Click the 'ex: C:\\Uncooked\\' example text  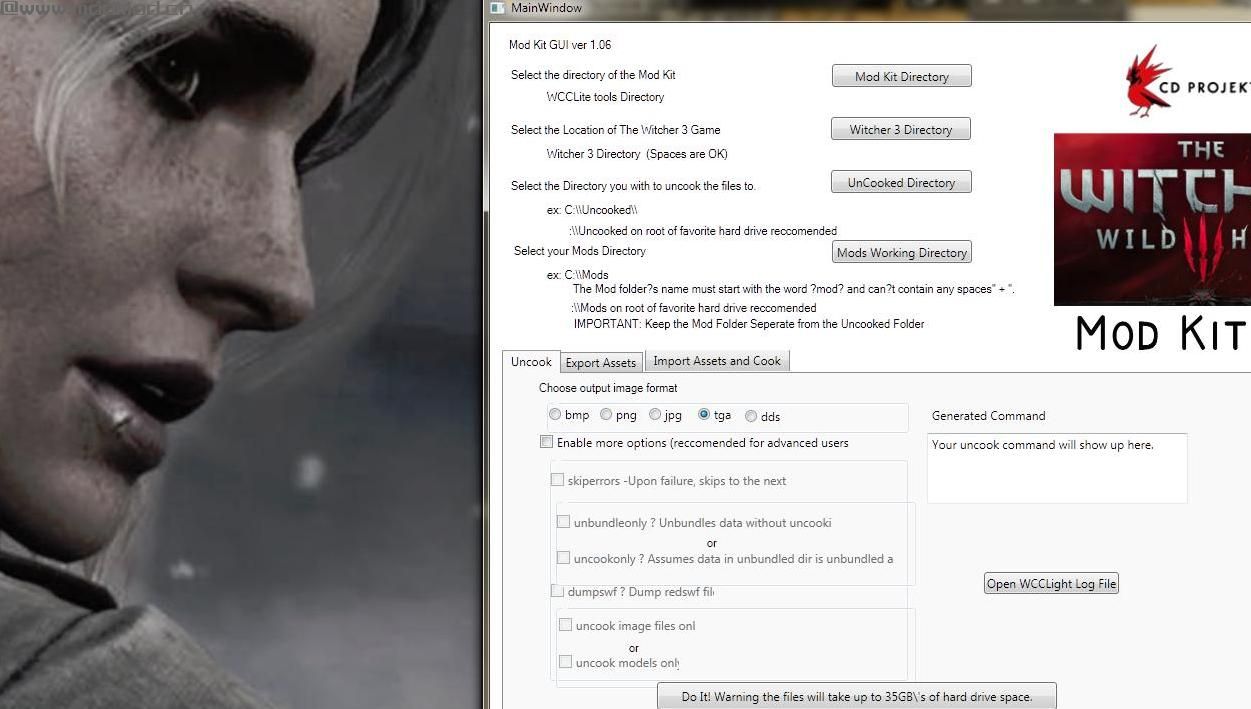[592, 210]
